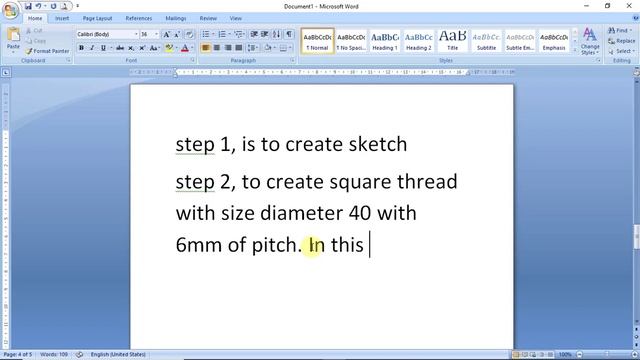
Task: Toggle underline formatting
Action: point(103,48)
